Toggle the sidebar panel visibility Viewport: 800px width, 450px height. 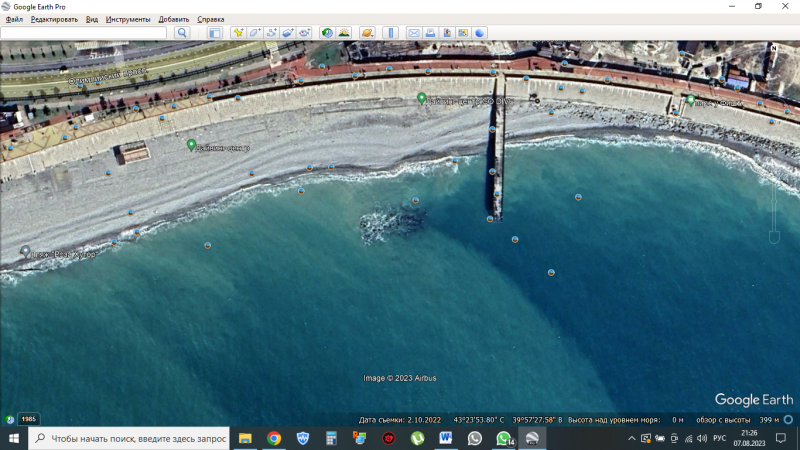coord(214,33)
